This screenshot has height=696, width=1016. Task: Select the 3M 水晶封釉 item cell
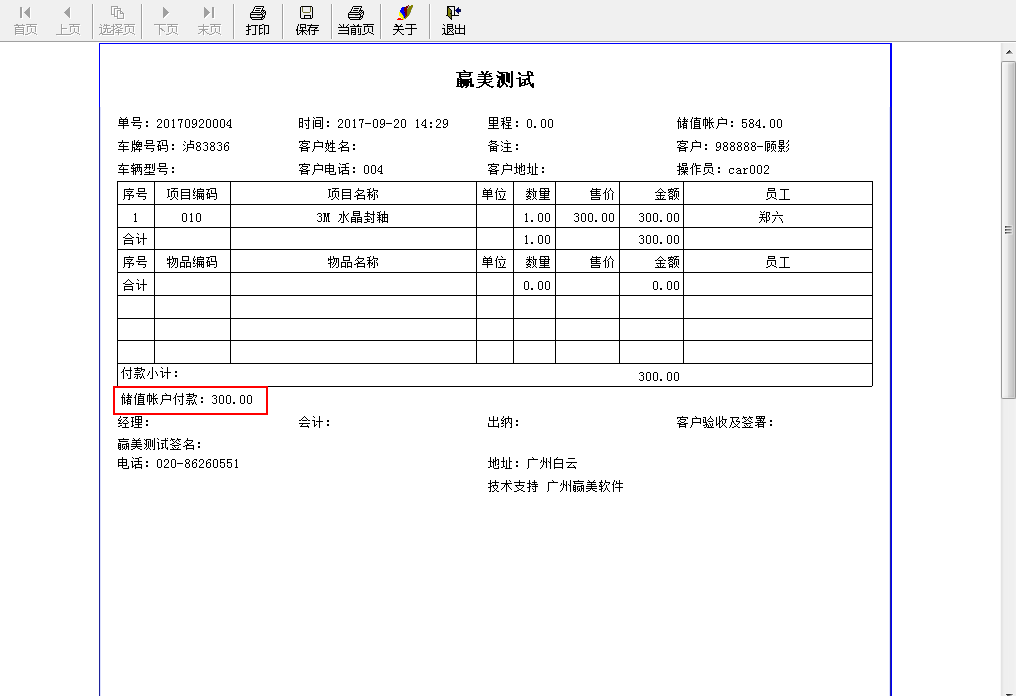pyautogui.click(x=353, y=217)
